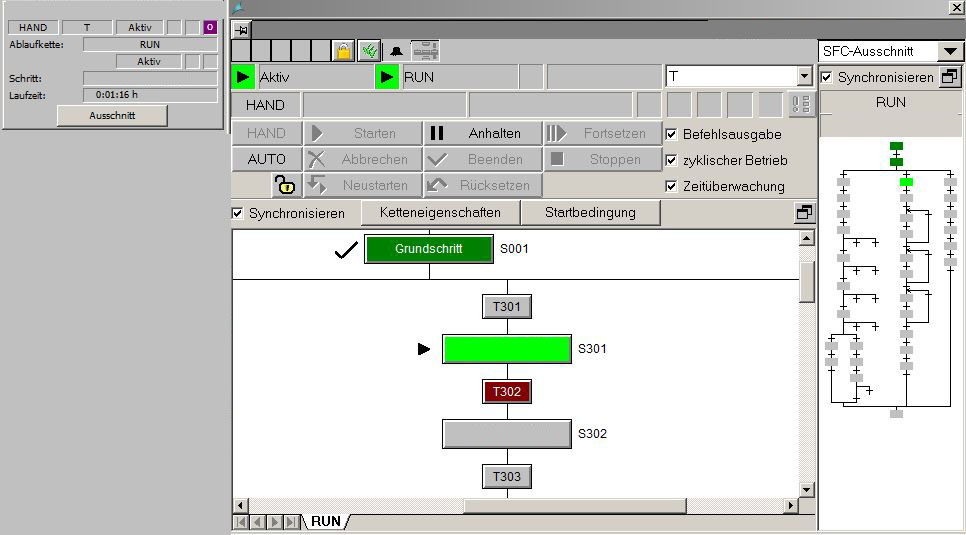Toggle Synchronisieren checkbox in overview panel
The width and height of the screenshot is (966, 535).
click(827, 77)
